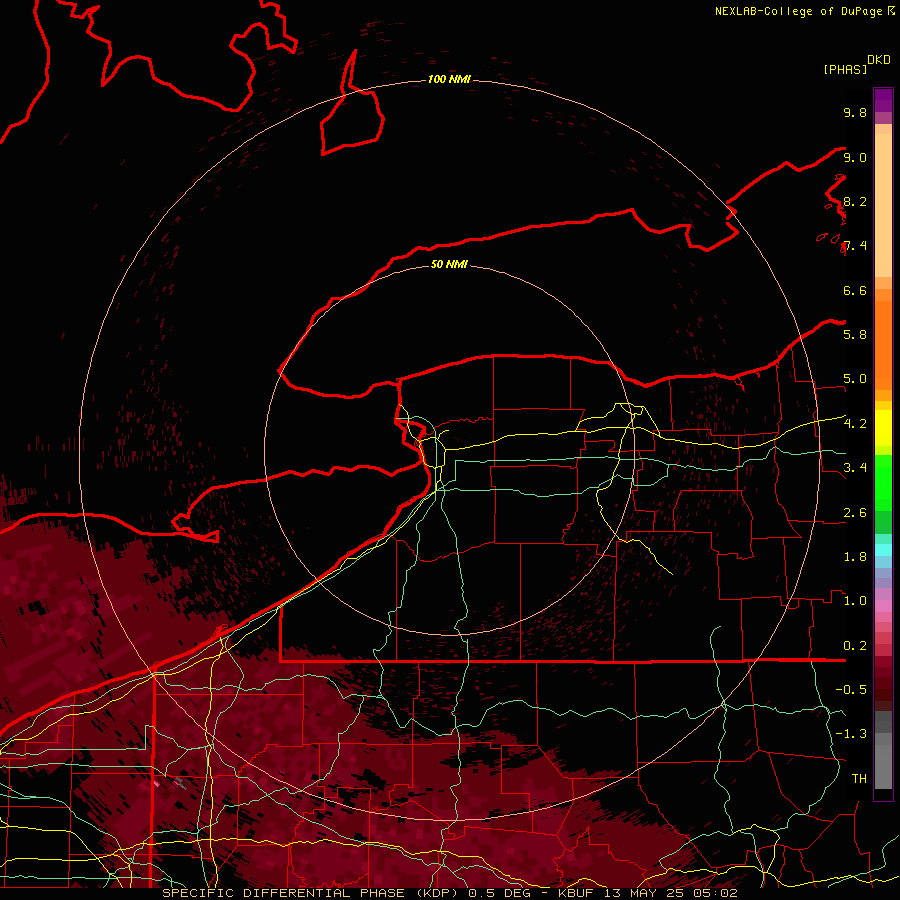The width and height of the screenshot is (900, 900).
Task: Click the 6.6 value on the color scale
Action: [x=855, y=290]
